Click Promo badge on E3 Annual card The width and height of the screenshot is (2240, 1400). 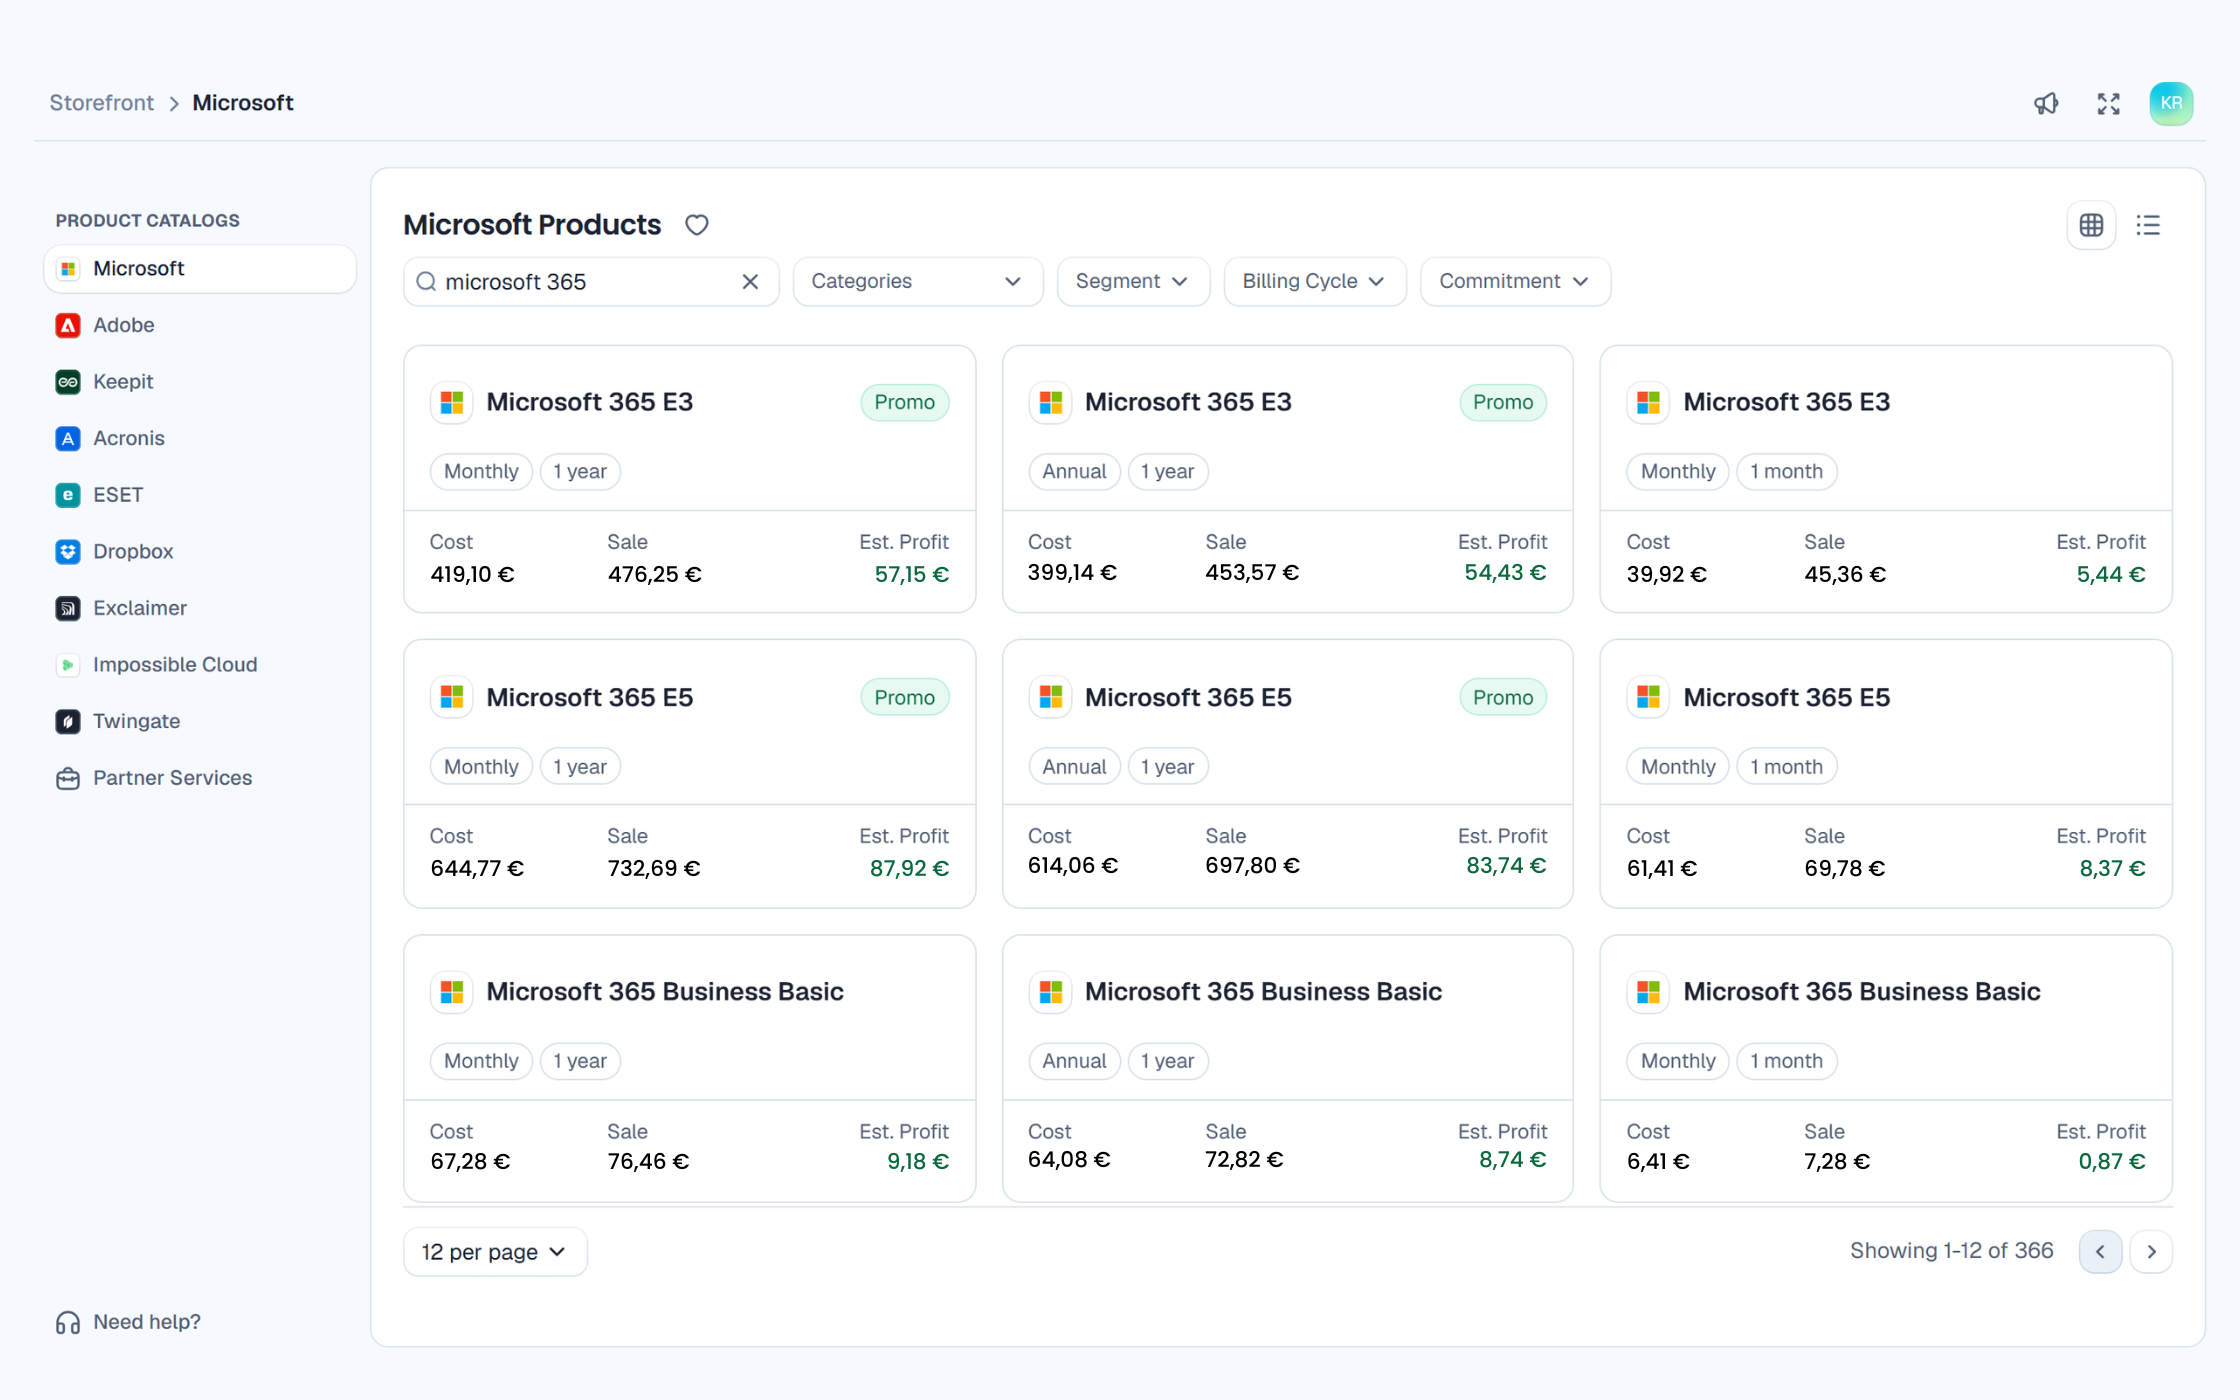[1502, 402]
